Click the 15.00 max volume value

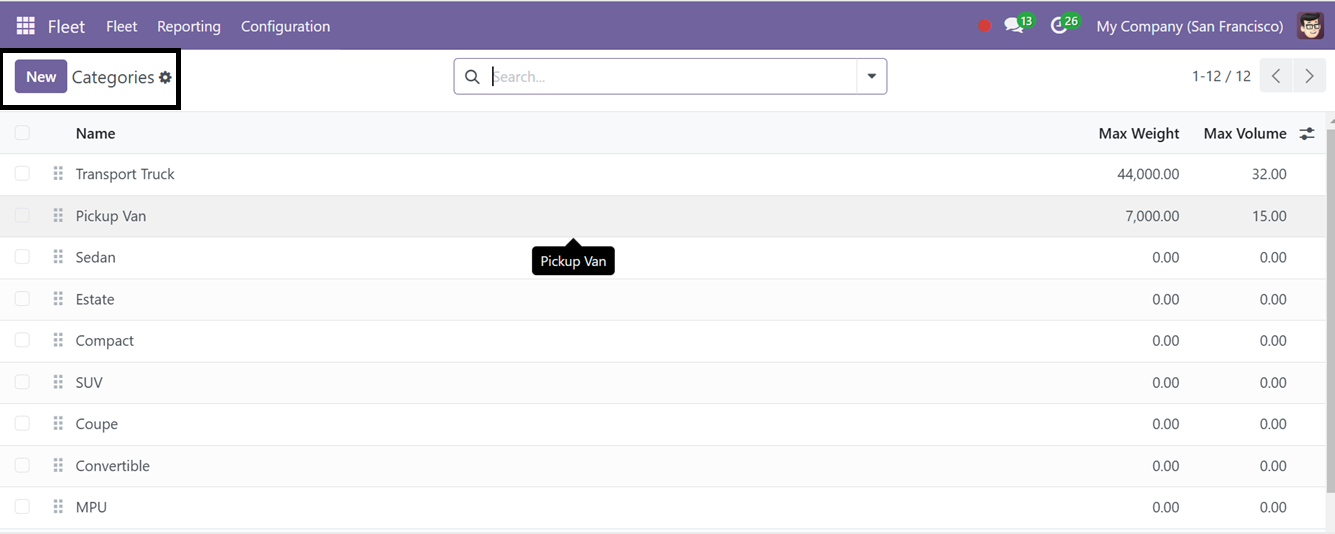pos(1269,216)
